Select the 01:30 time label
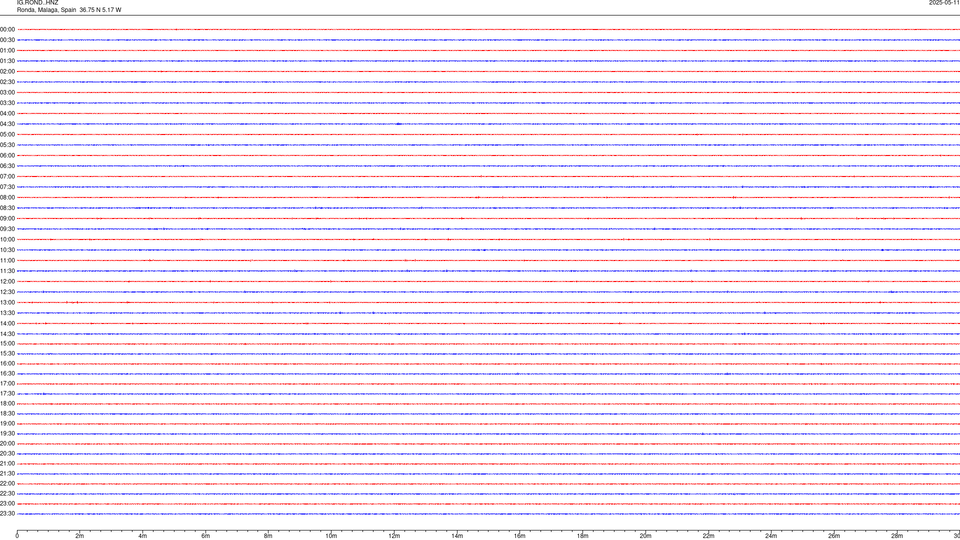This screenshot has height=540, width=960. (7, 61)
